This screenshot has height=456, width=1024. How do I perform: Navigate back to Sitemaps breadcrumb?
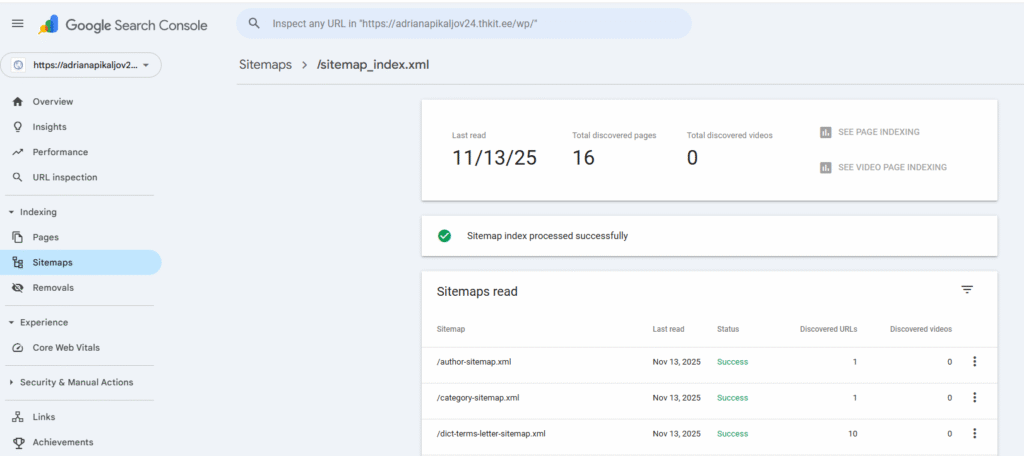[x=265, y=65]
